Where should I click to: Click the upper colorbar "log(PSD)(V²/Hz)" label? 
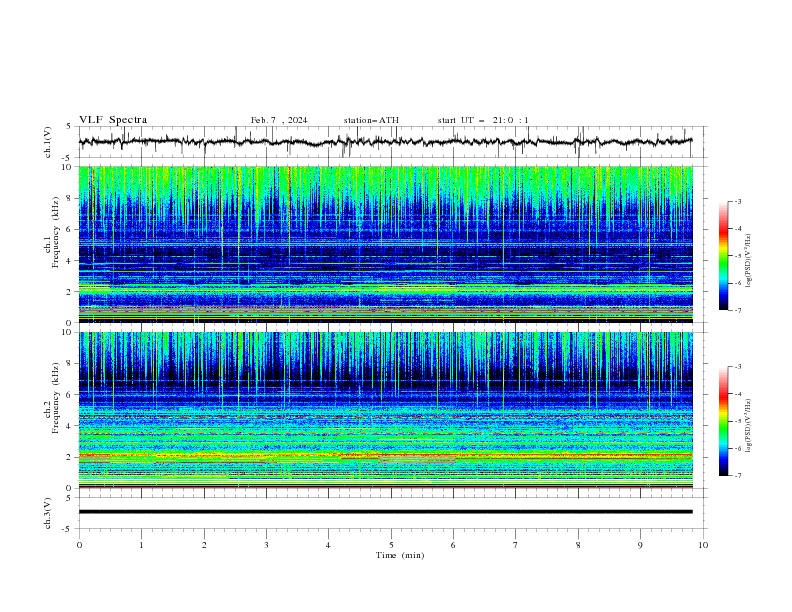(749, 261)
